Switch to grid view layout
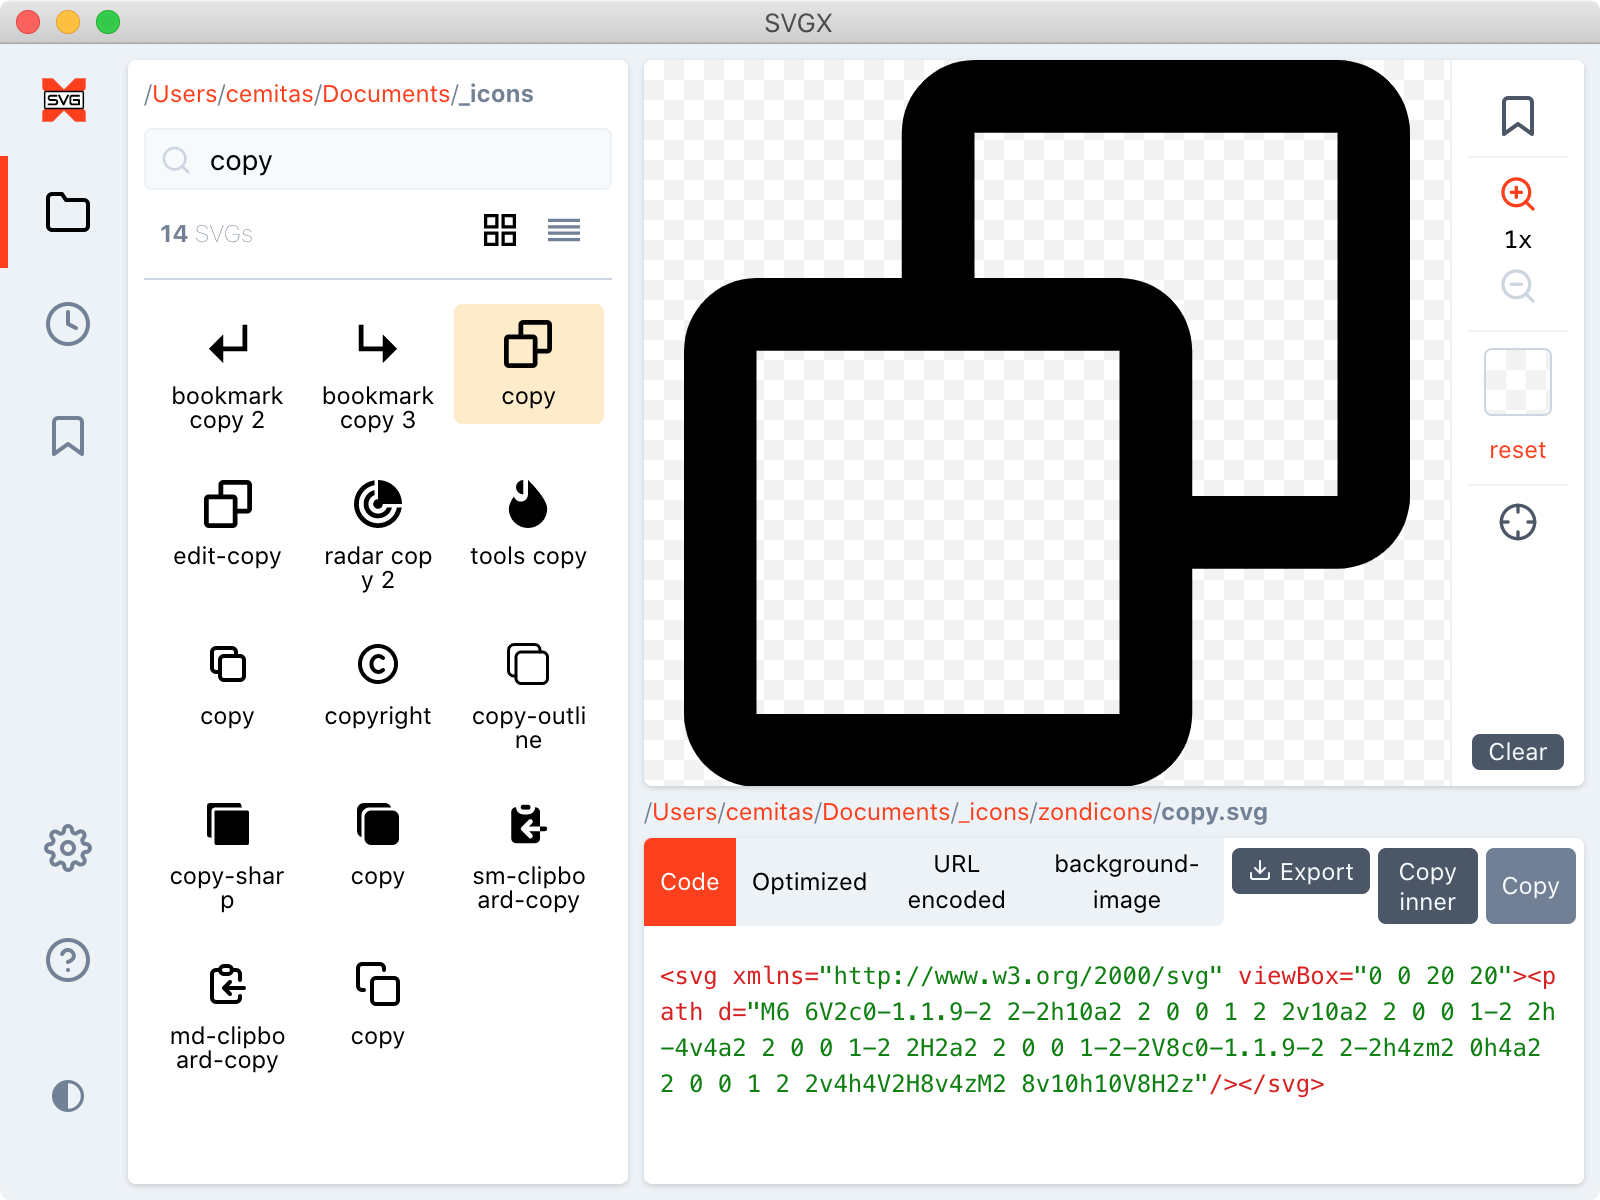Image resolution: width=1600 pixels, height=1200 pixels. 500,230
